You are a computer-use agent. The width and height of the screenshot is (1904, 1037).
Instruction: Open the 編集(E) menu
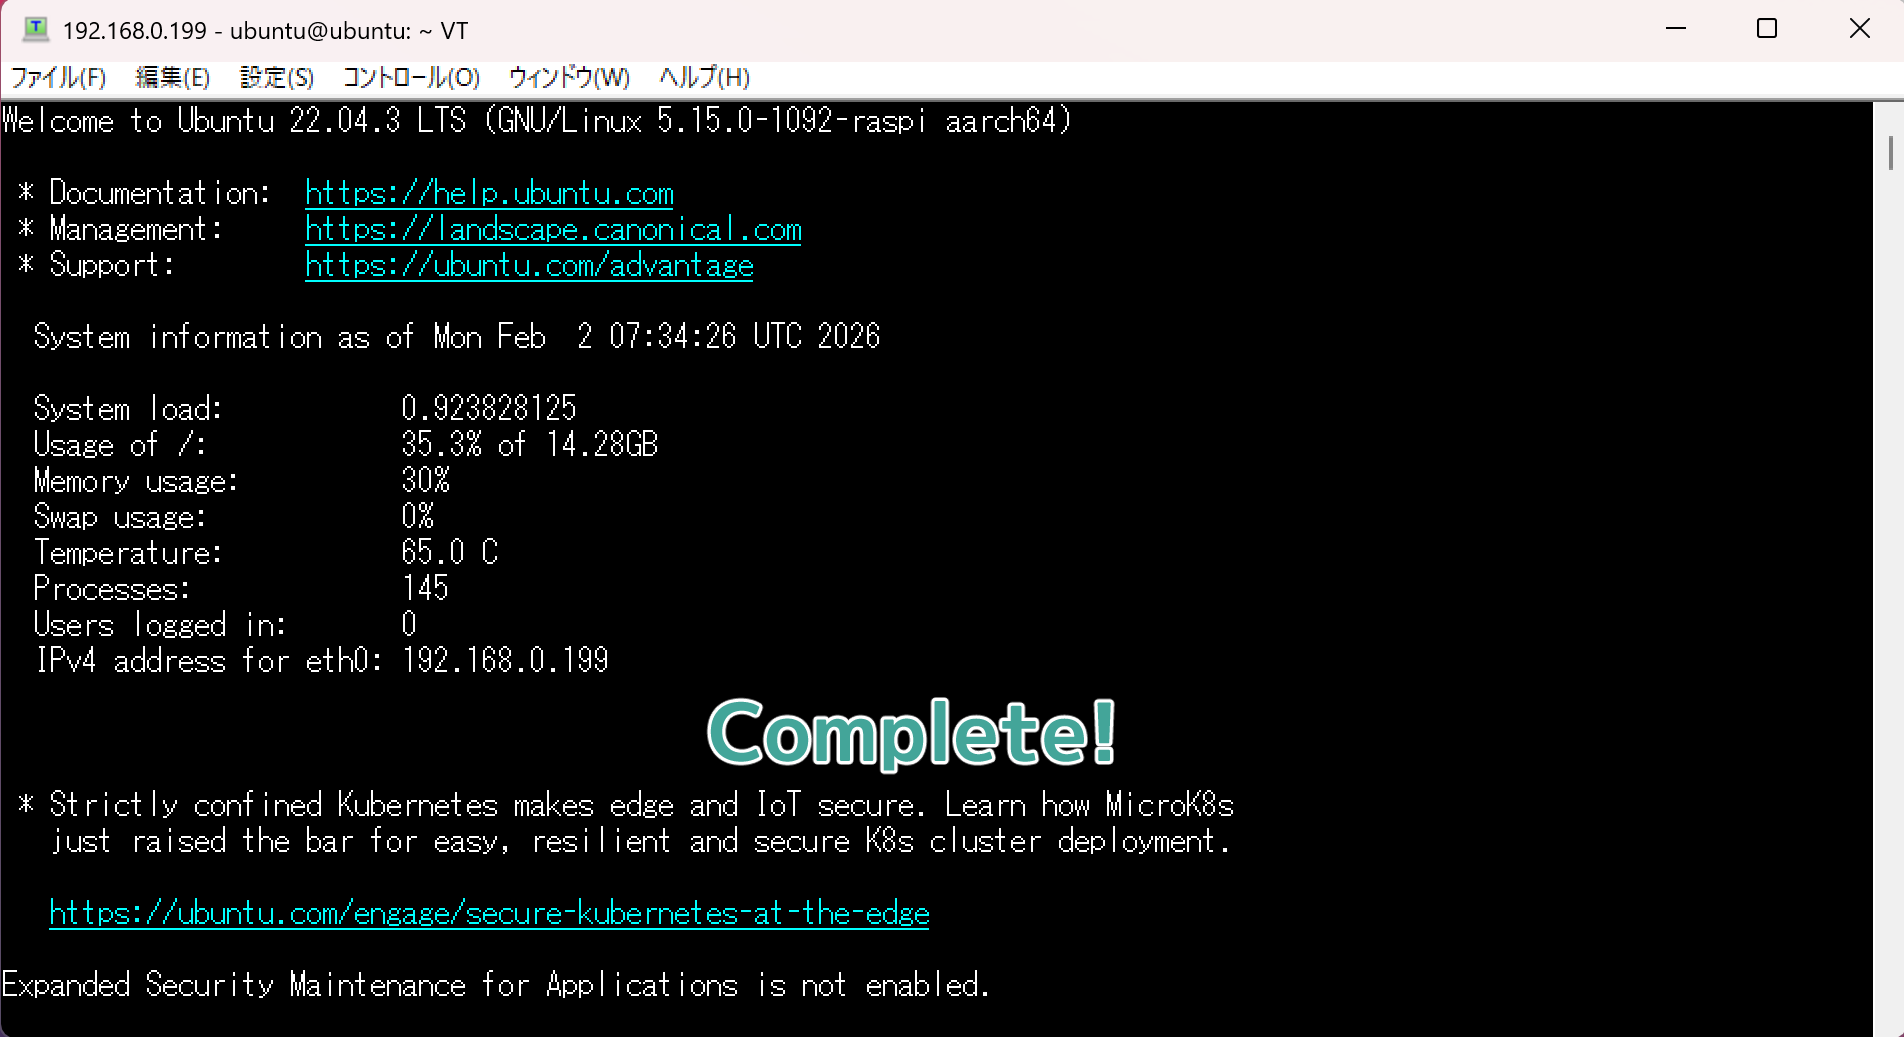(172, 78)
